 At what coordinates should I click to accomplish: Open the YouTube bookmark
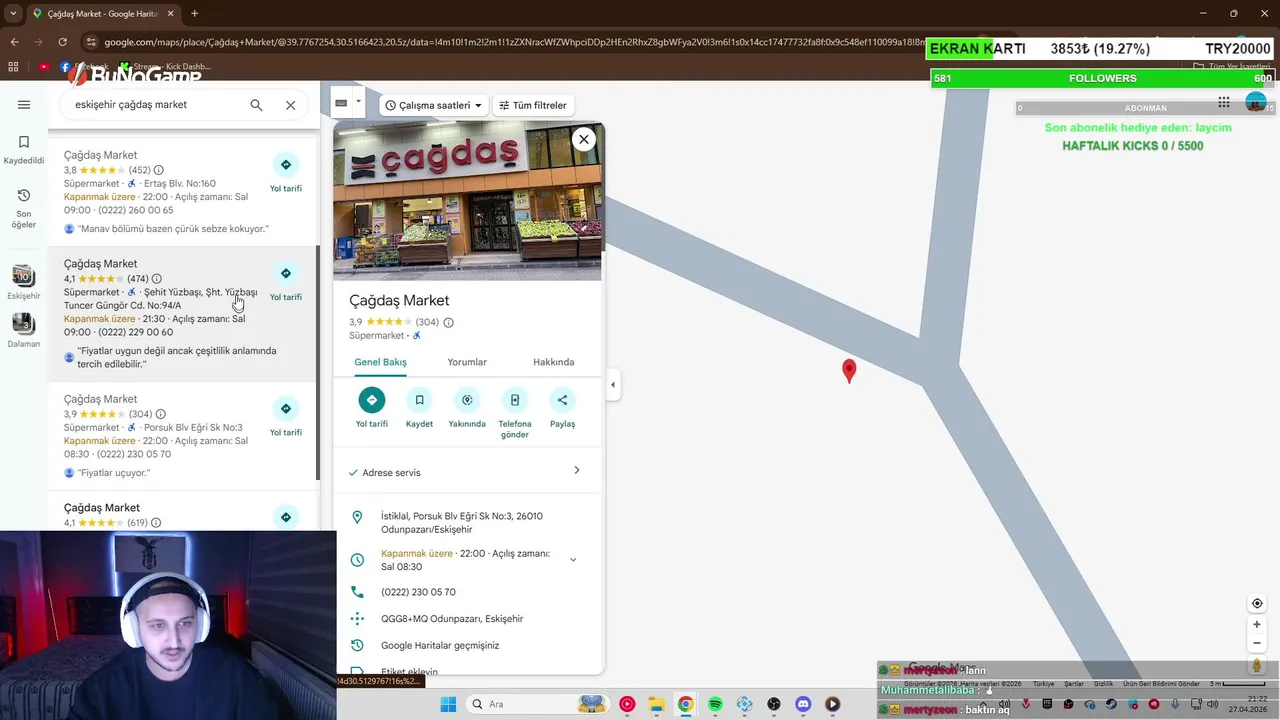coord(43,67)
